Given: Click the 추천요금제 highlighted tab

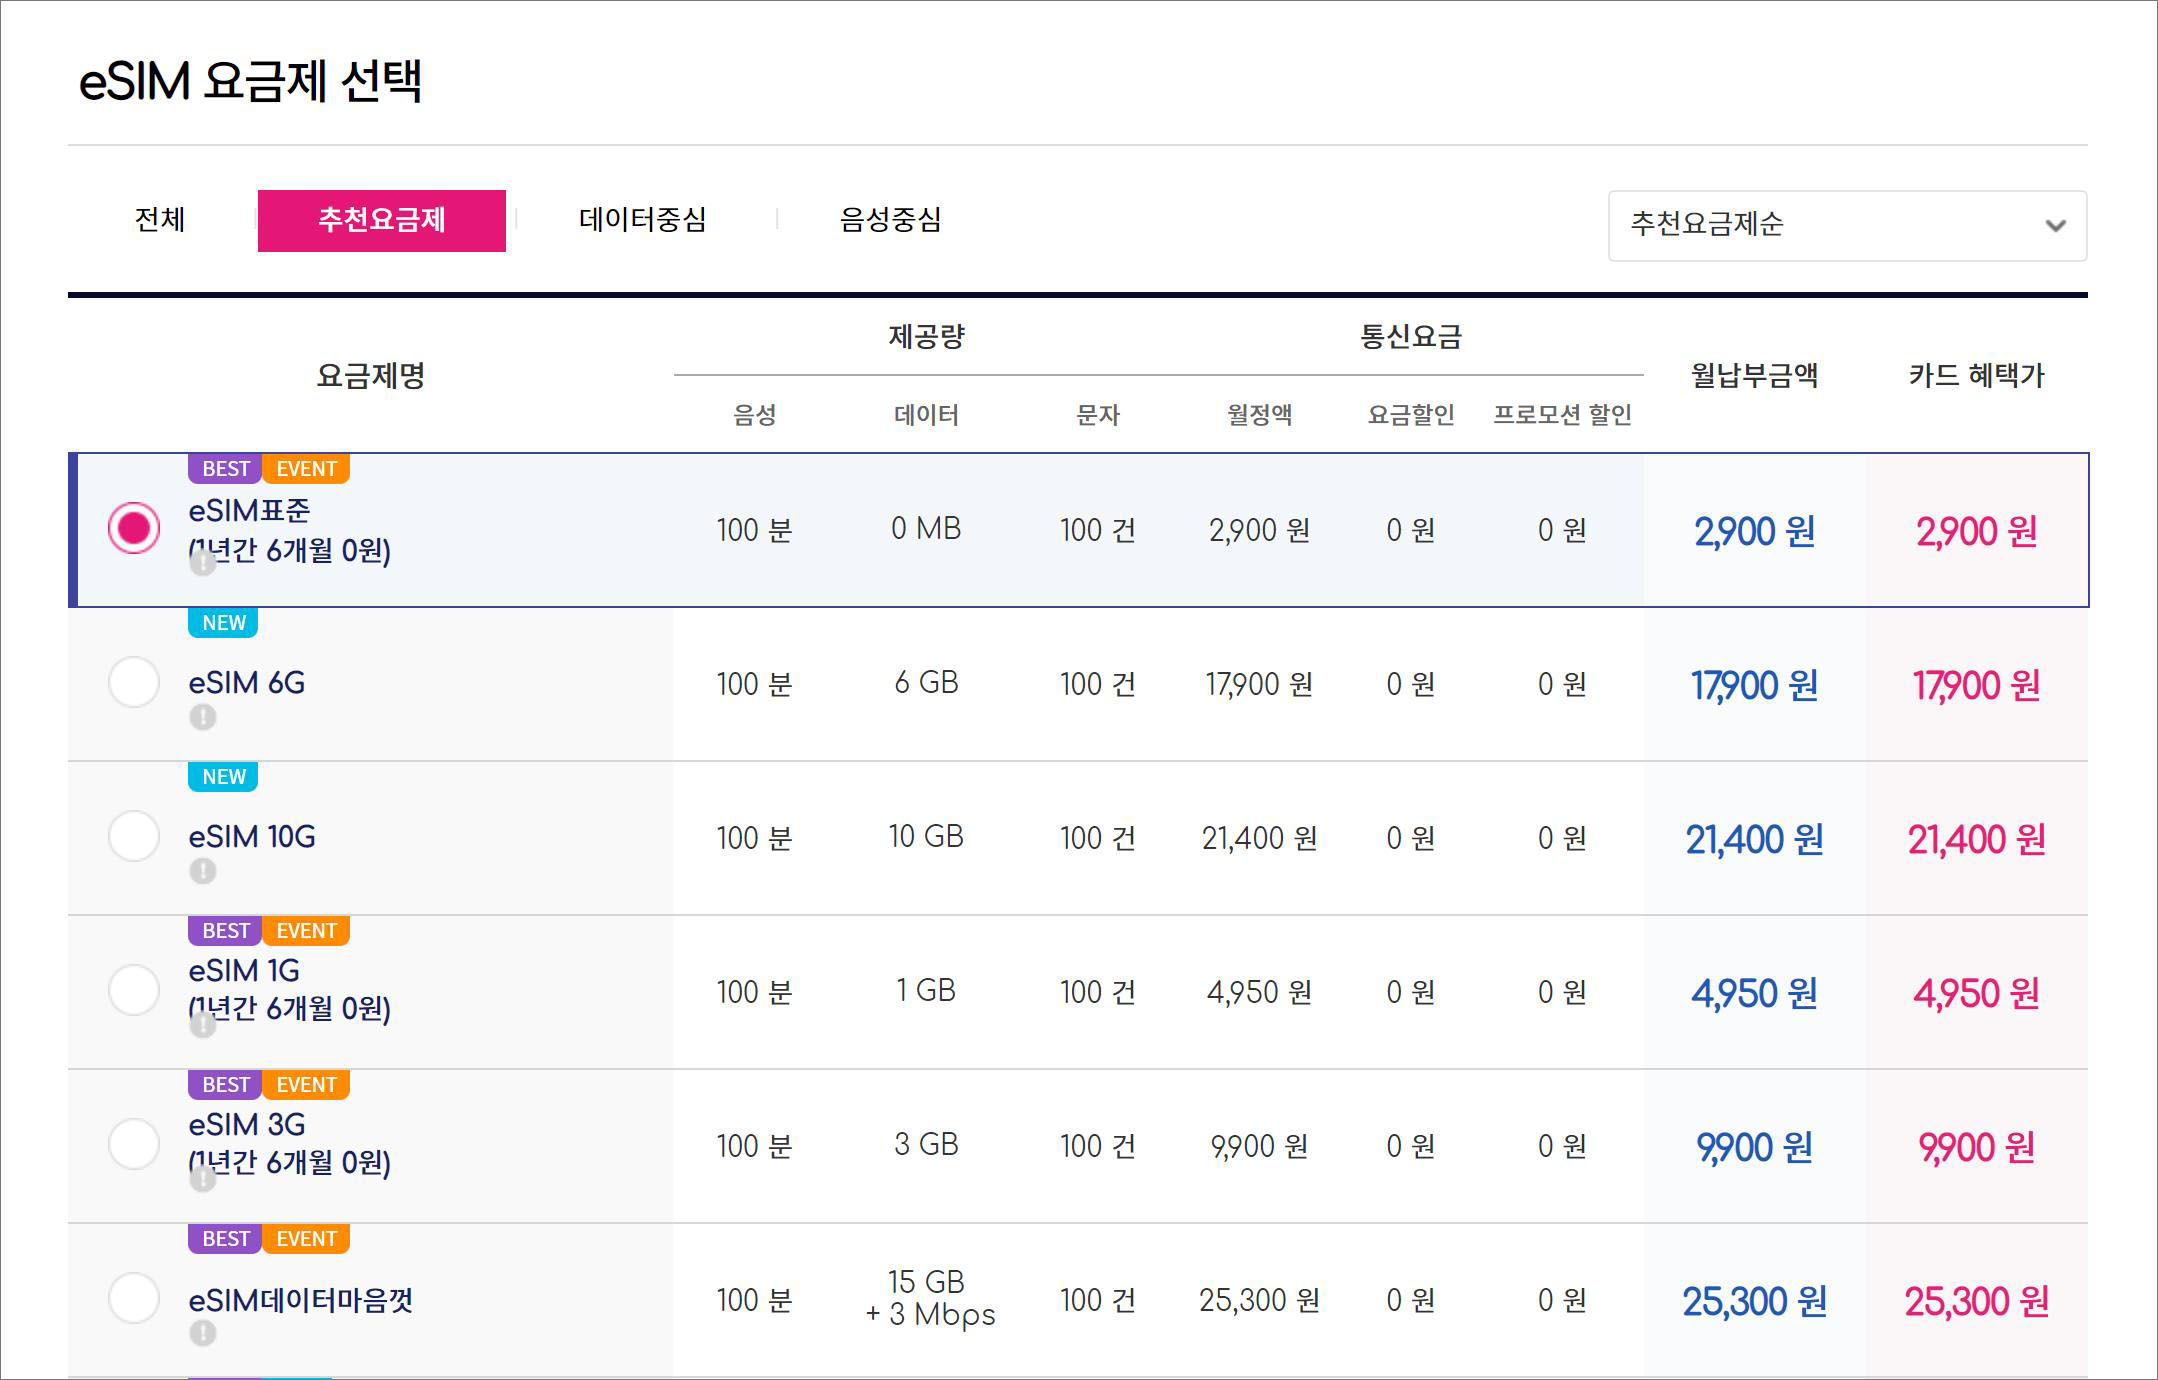Looking at the screenshot, I should pos(381,220).
